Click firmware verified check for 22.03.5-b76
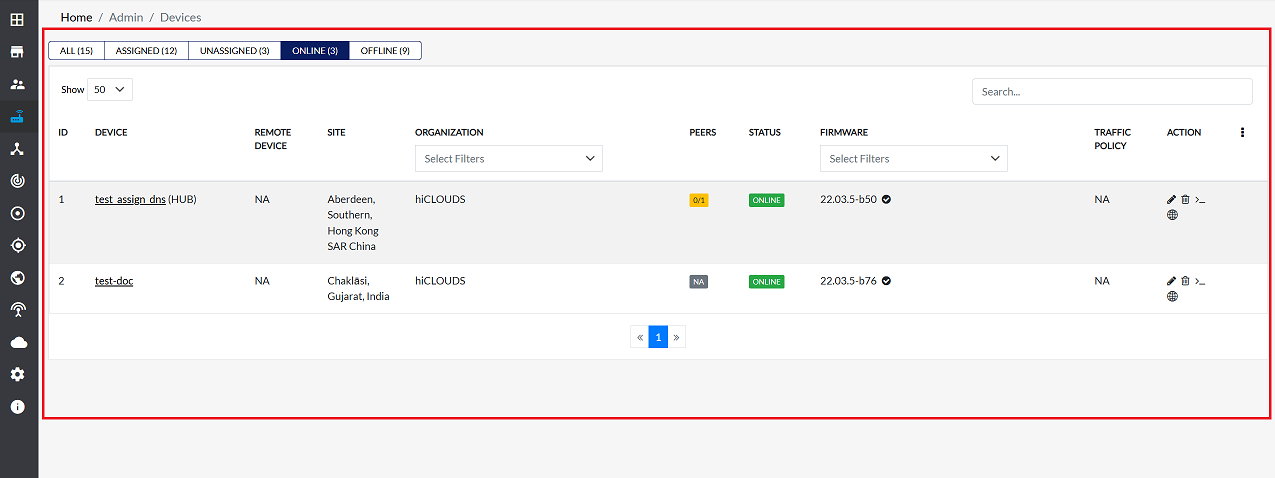The width and height of the screenshot is (1275, 478). point(887,281)
